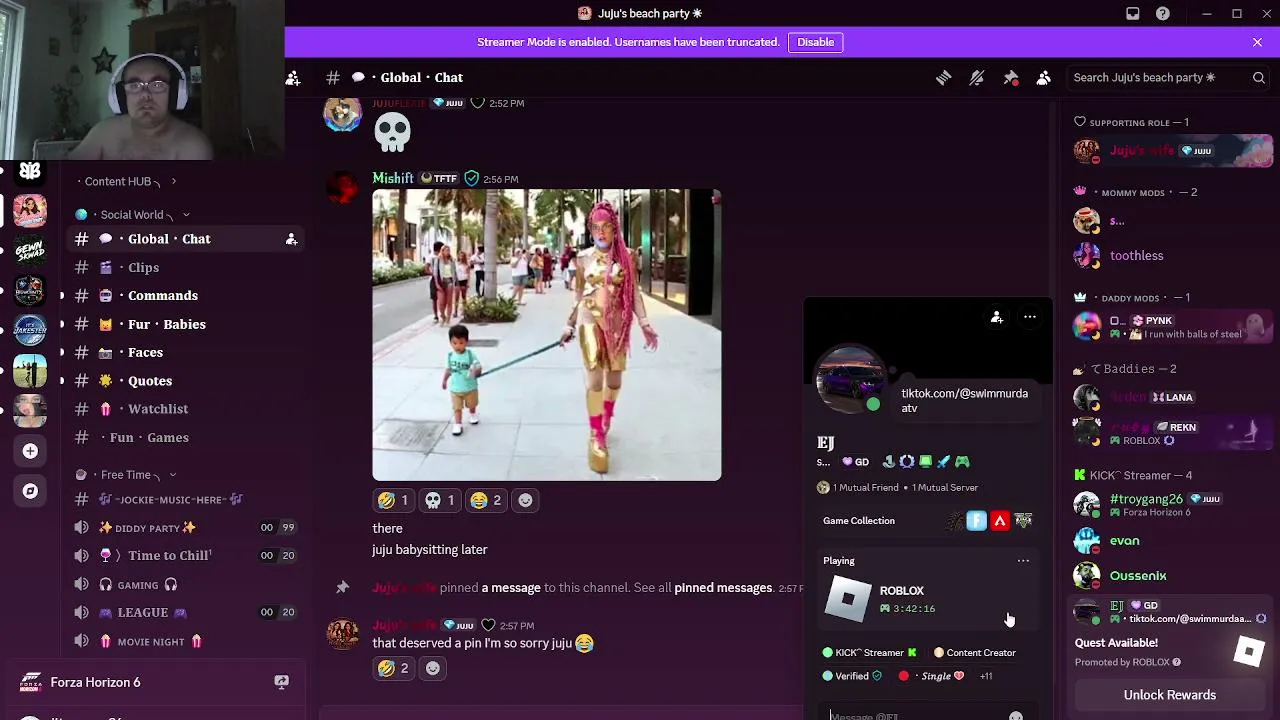Screen dimensions: 1280x720
Task: Open more options in EJ's profile popup
Action: click(x=1030, y=318)
